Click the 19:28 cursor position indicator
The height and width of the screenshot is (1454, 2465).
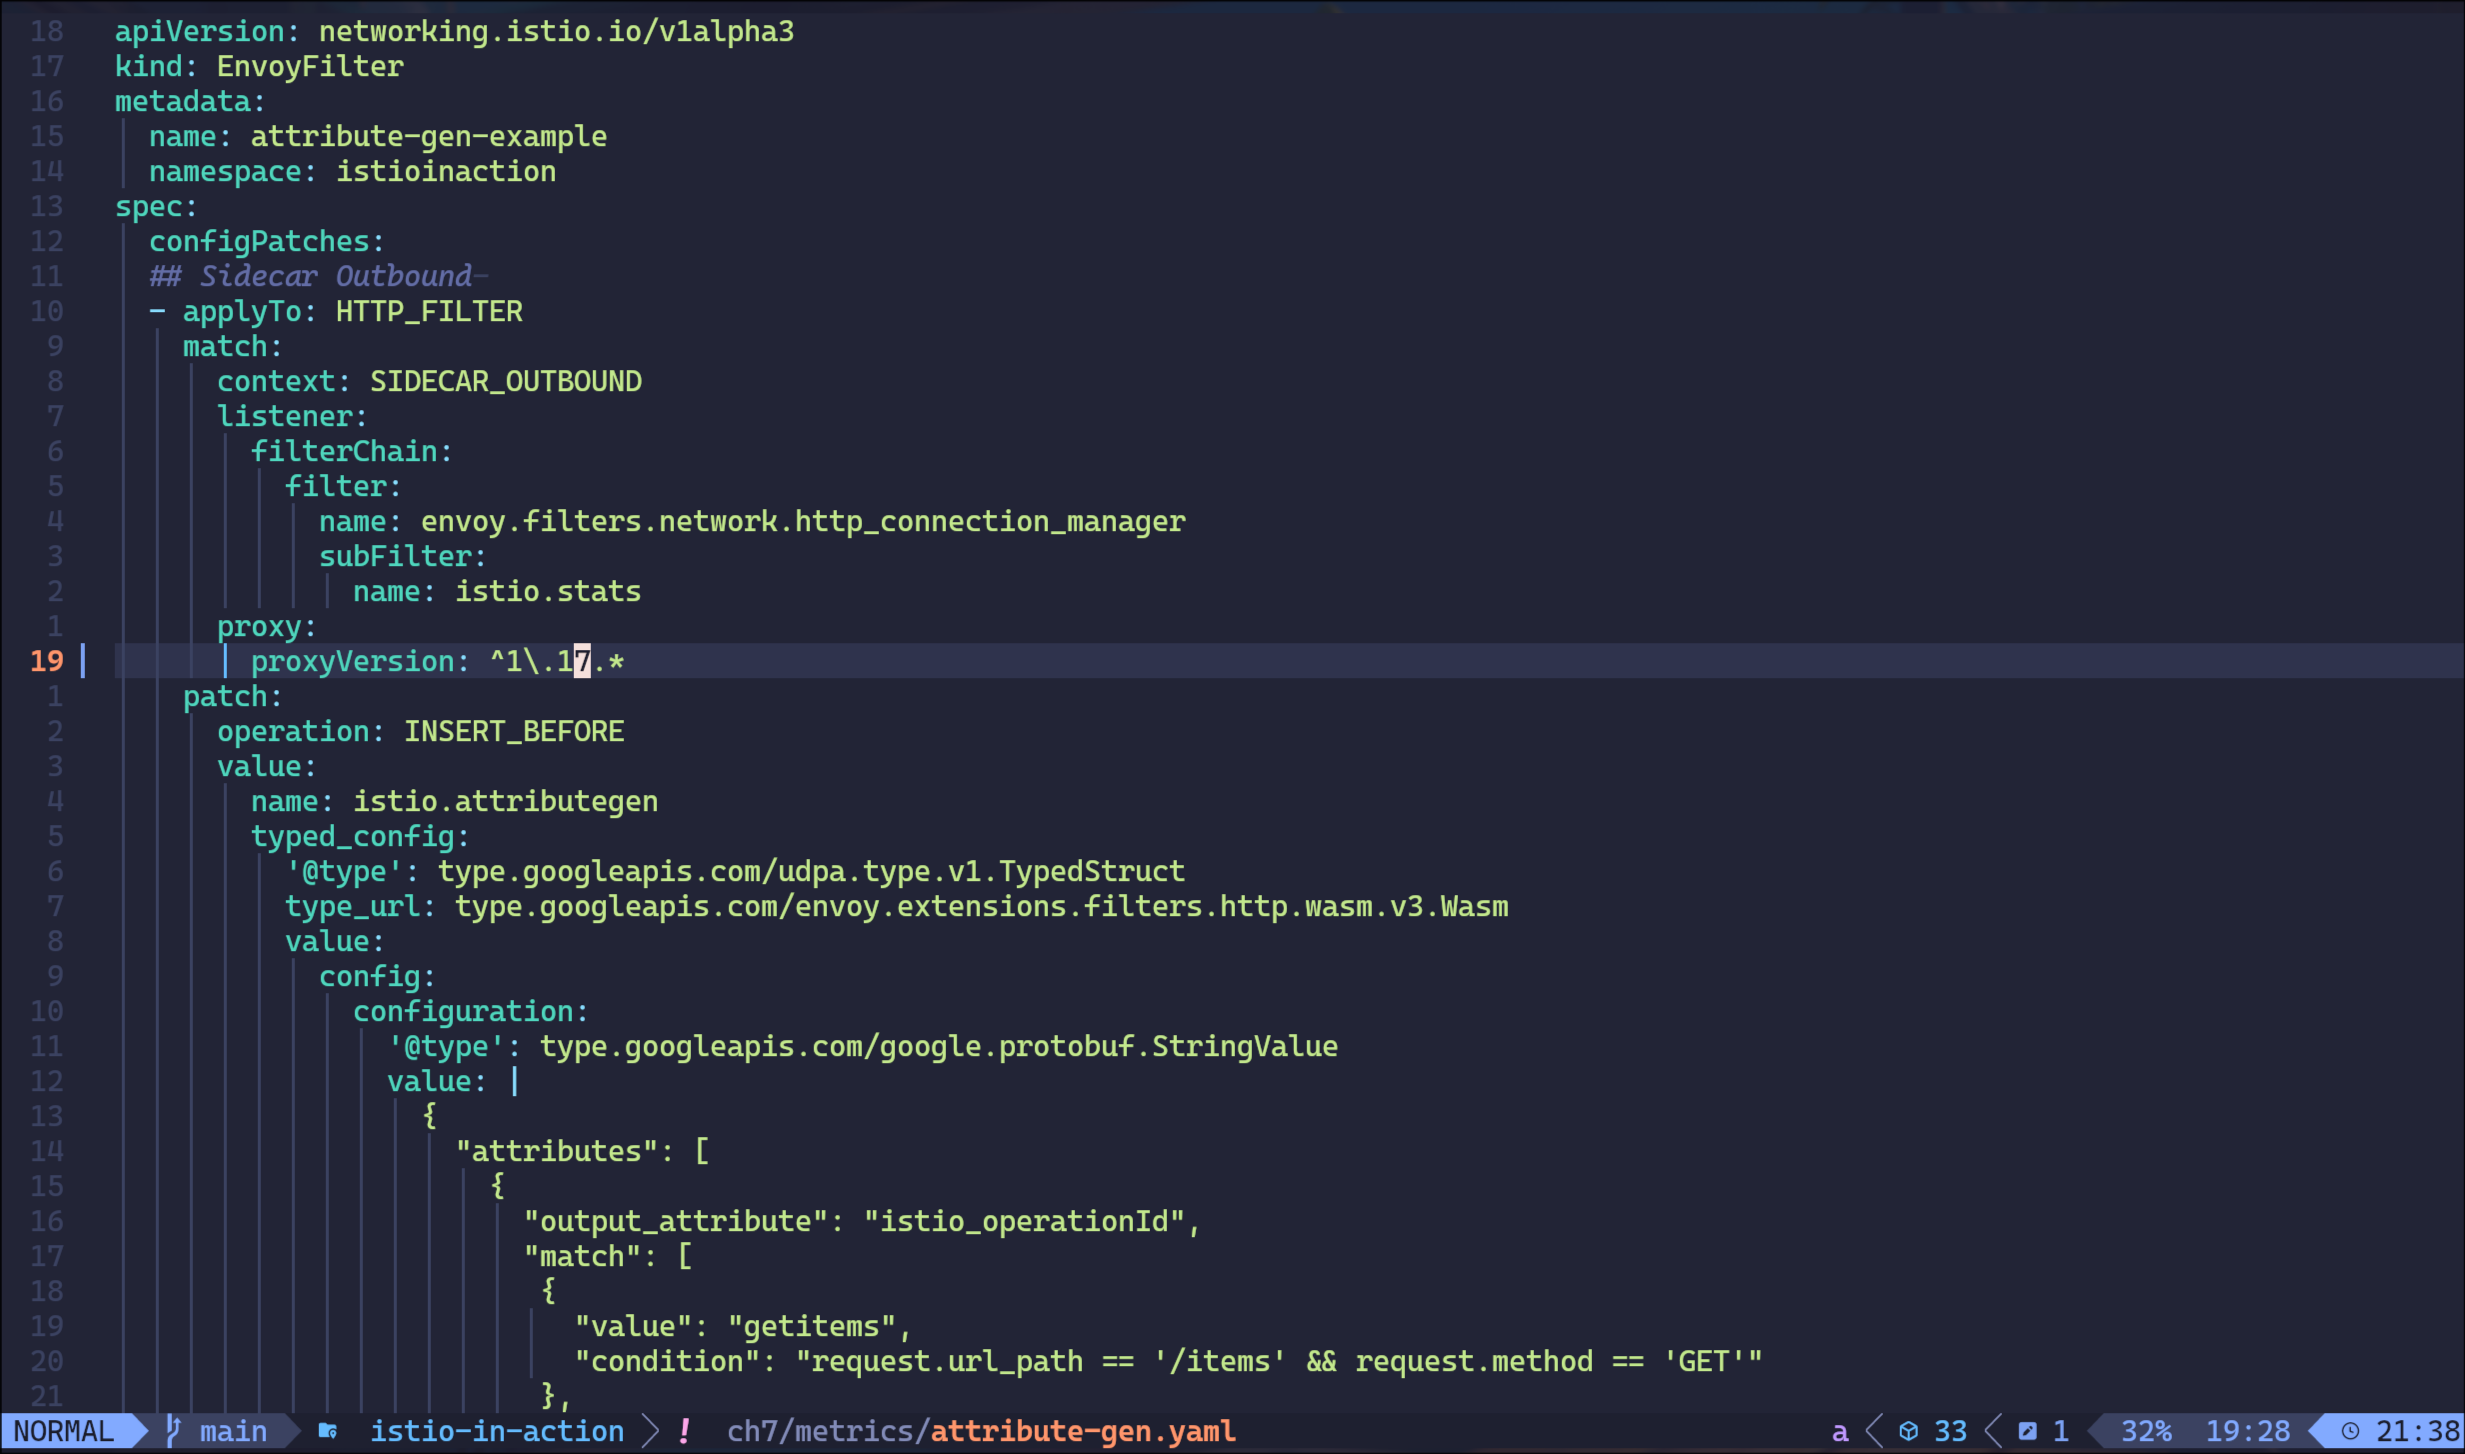[x=2247, y=1431]
